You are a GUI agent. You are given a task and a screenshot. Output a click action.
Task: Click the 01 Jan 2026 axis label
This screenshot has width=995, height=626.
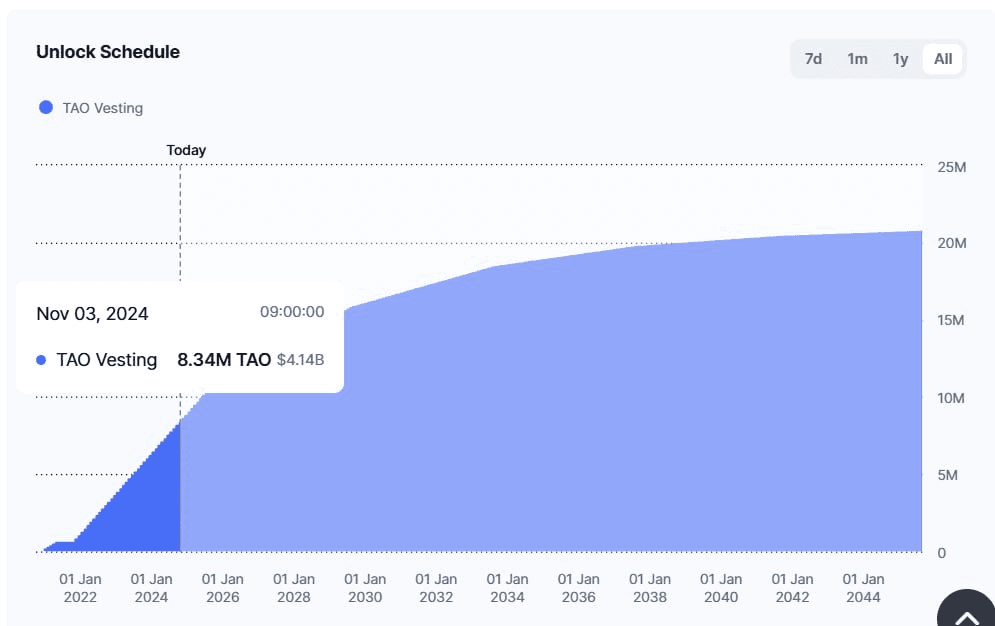(x=222, y=588)
